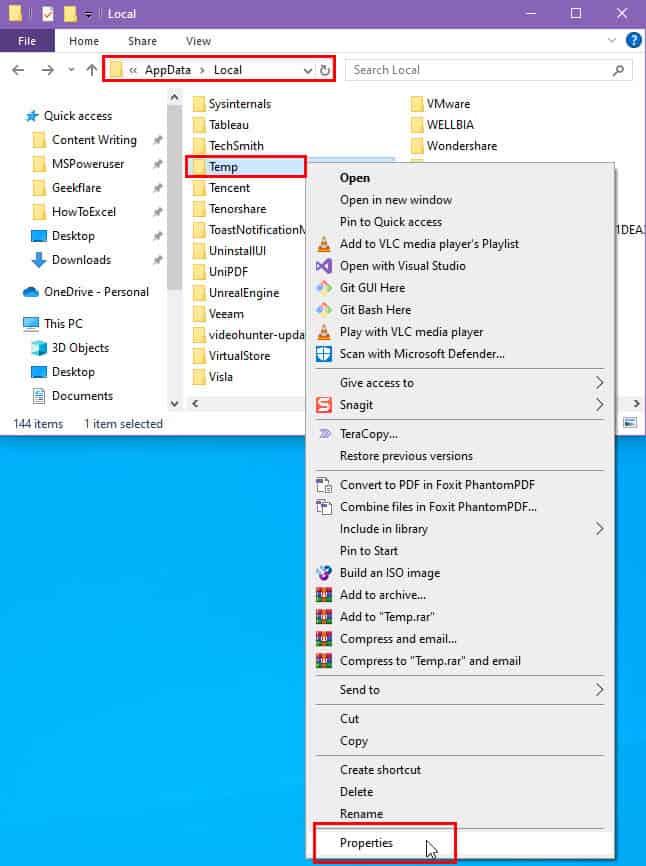Expand the Snagit submenu arrow
Viewport: 646px width, 866px height.
599,405
